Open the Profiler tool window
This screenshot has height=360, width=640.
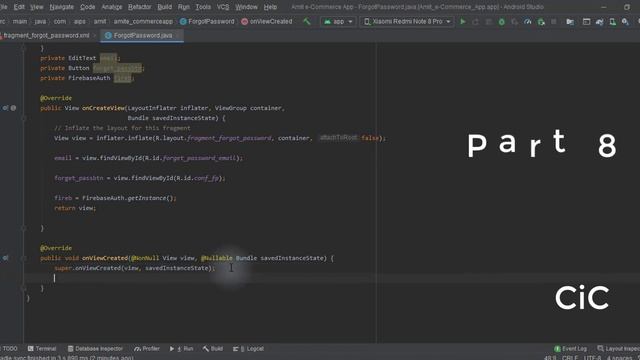coord(147,349)
